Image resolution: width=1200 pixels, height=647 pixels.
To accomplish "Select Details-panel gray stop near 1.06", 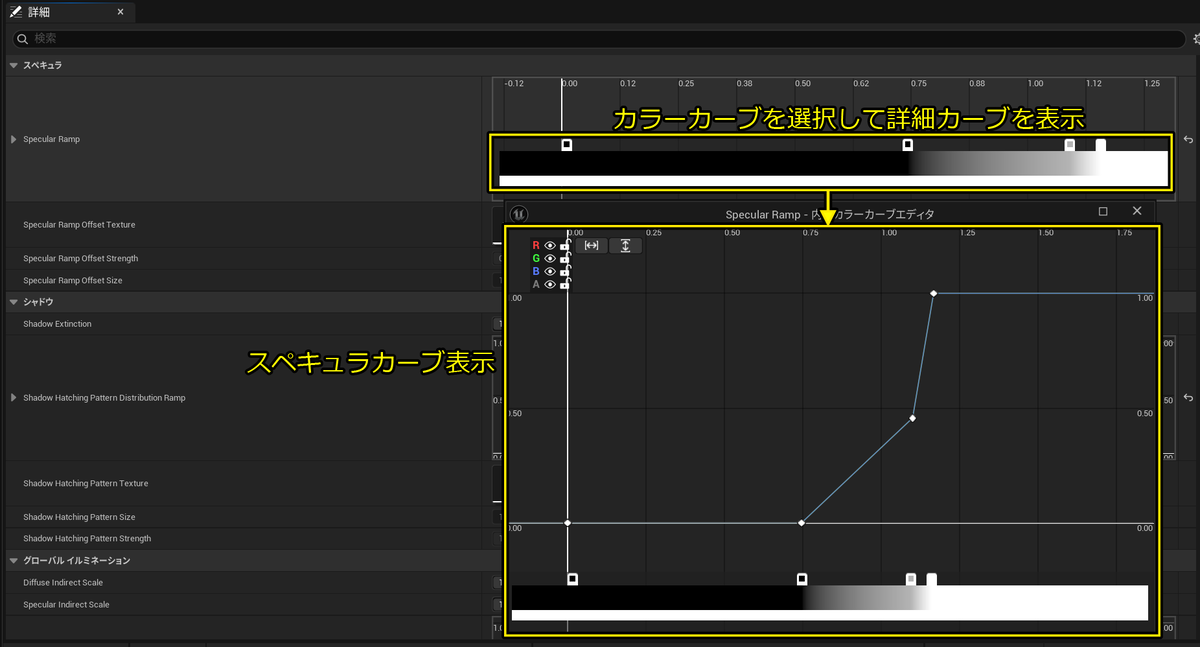I will tap(1070, 145).
